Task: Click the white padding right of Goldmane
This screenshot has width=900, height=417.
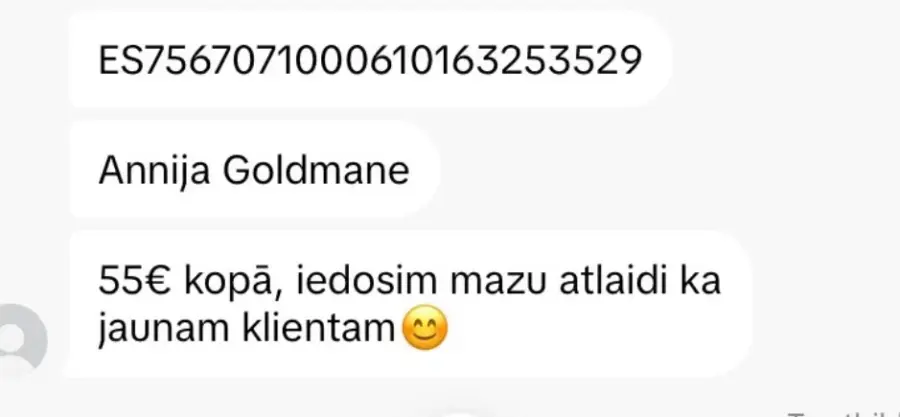Action: (x=425, y=170)
